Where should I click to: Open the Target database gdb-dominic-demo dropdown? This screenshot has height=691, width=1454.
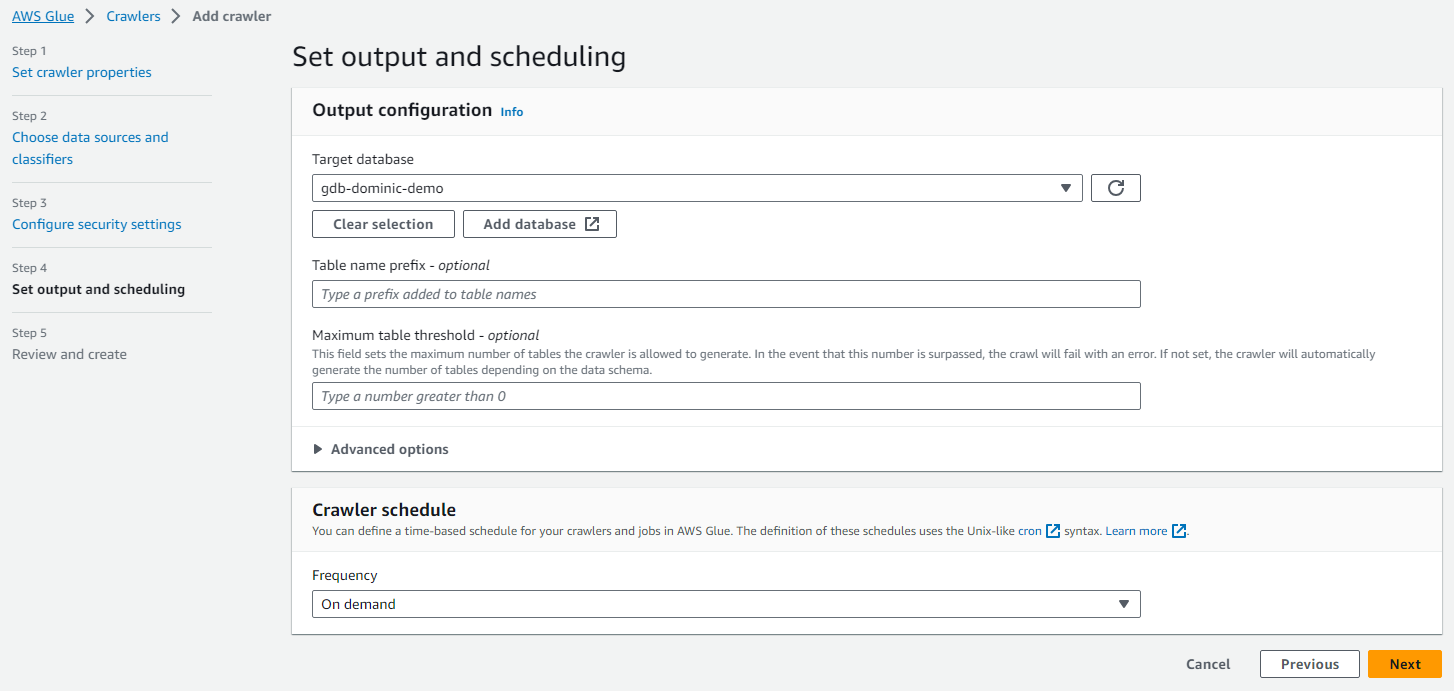pyautogui.click(x=696, y=188)
